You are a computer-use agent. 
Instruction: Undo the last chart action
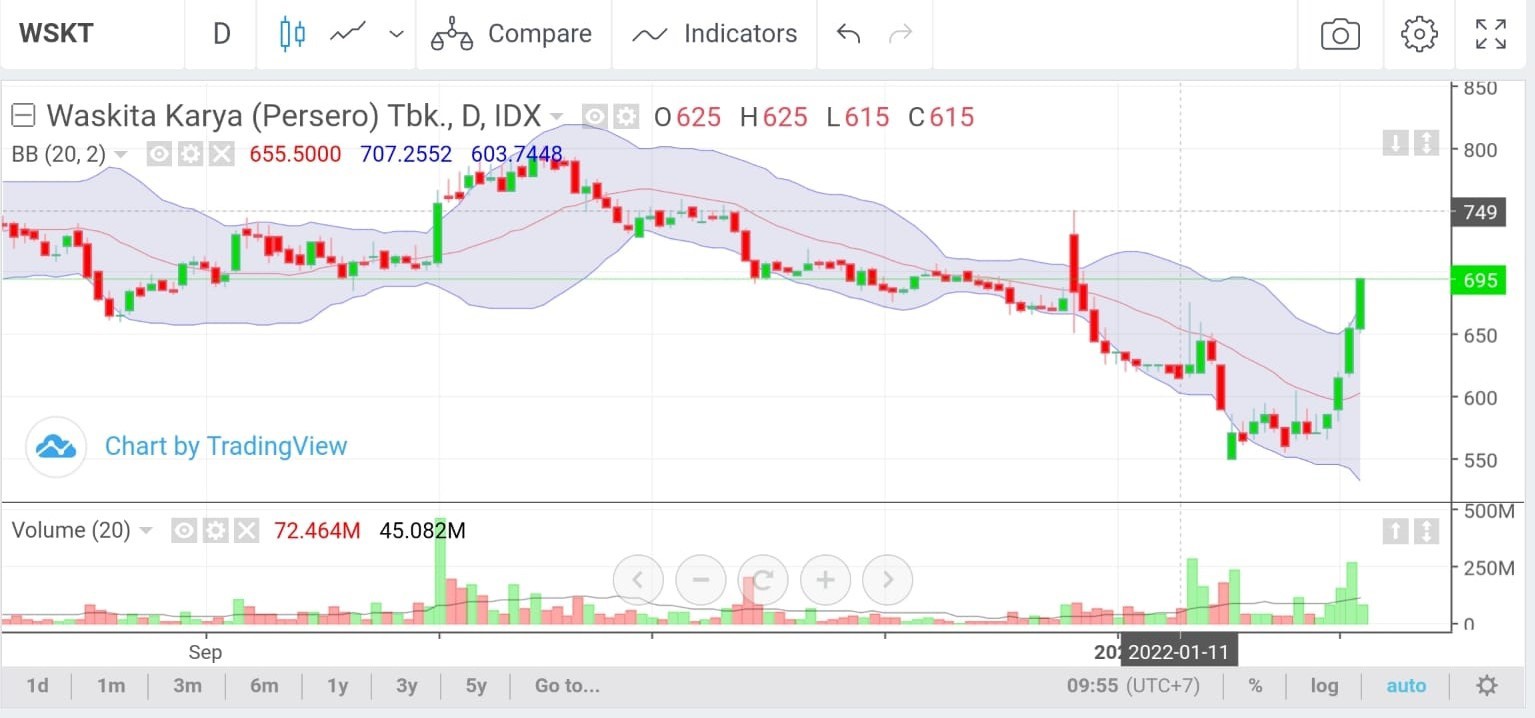click(848, 34)
